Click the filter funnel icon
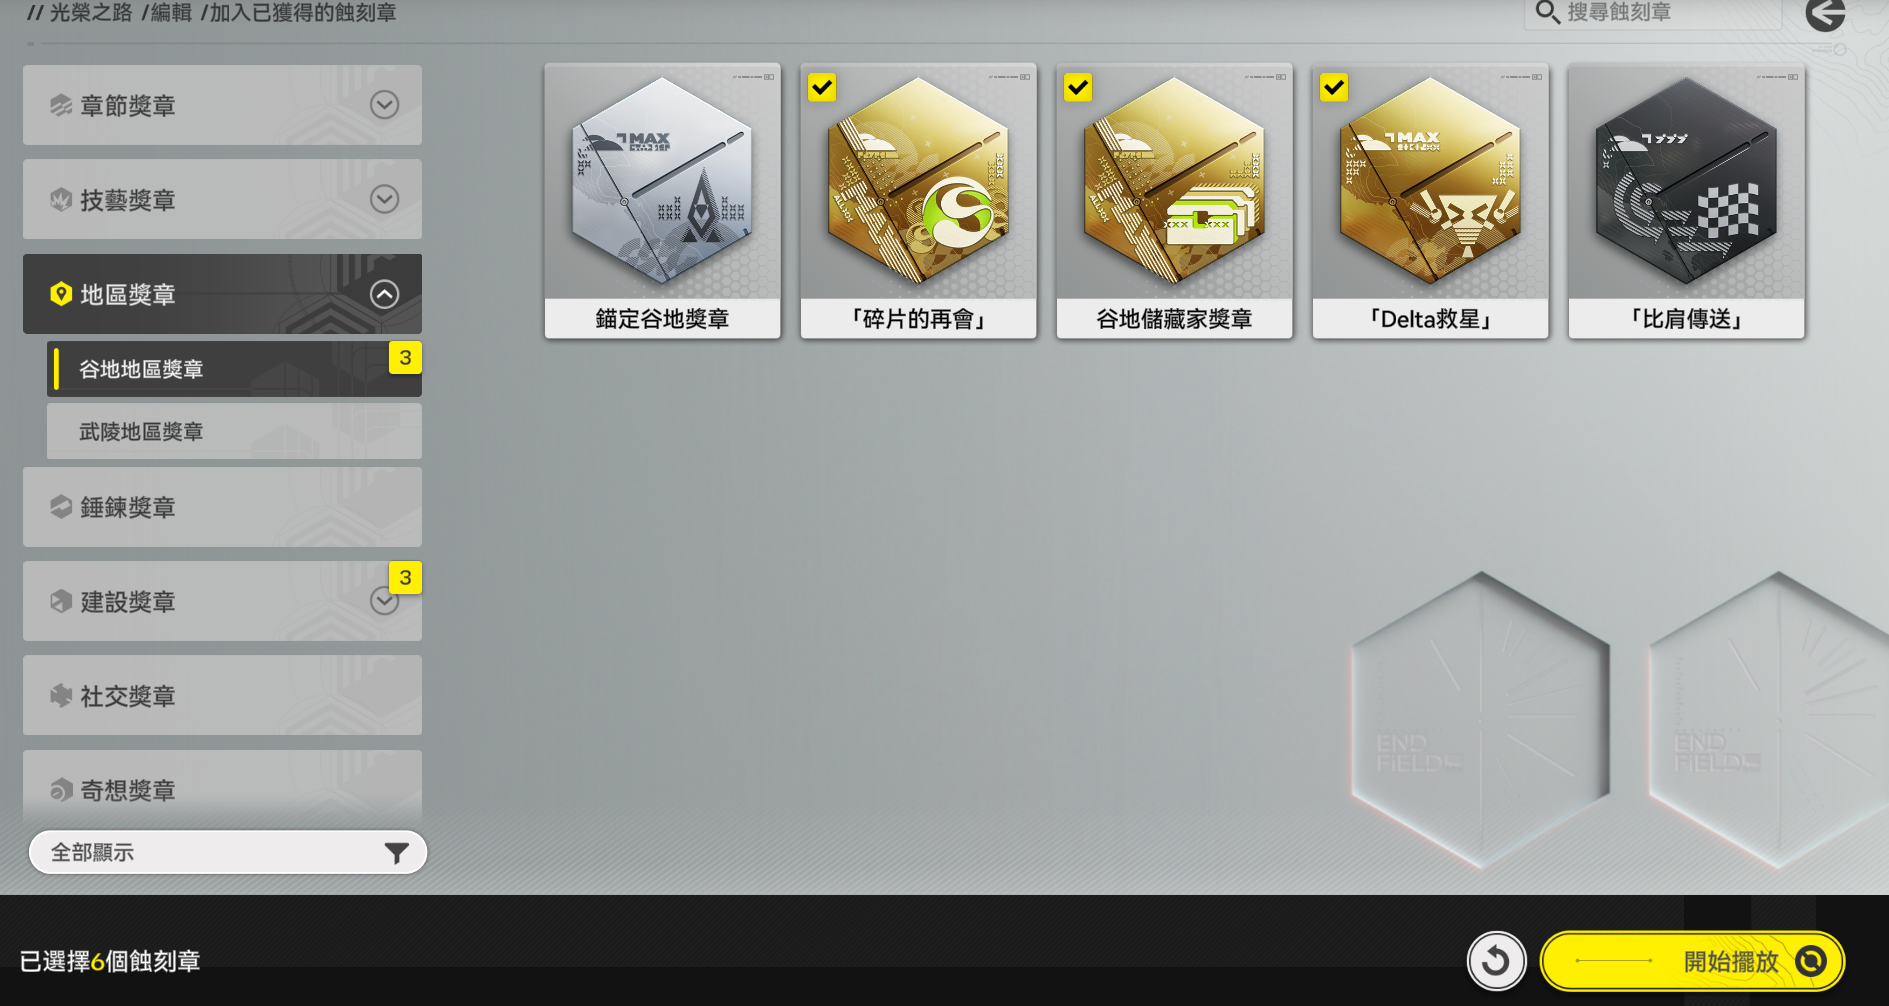The height and width of the screenshot is (1006, 1889). pos(397,853)
